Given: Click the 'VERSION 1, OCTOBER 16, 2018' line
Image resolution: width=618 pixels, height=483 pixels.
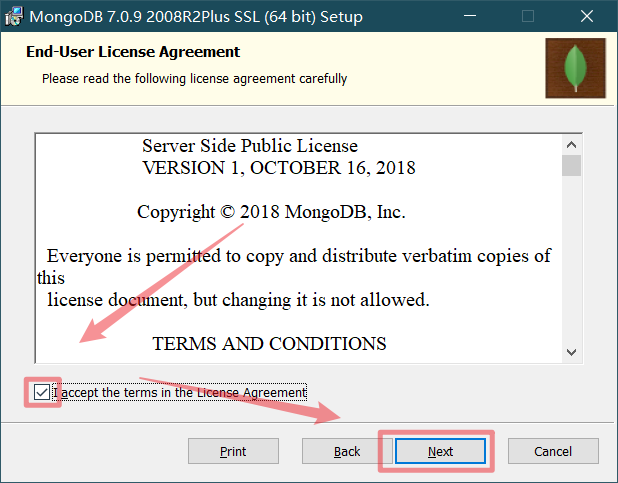Looking at the screenshot, I should click(279, 168).
